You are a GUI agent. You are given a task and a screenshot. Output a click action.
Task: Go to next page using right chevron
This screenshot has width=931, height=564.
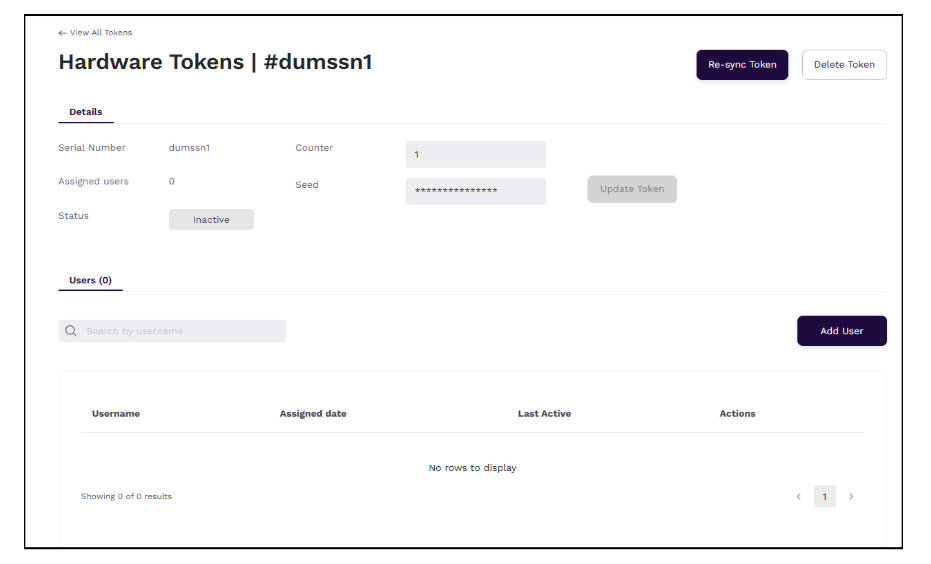coord(851,497)
